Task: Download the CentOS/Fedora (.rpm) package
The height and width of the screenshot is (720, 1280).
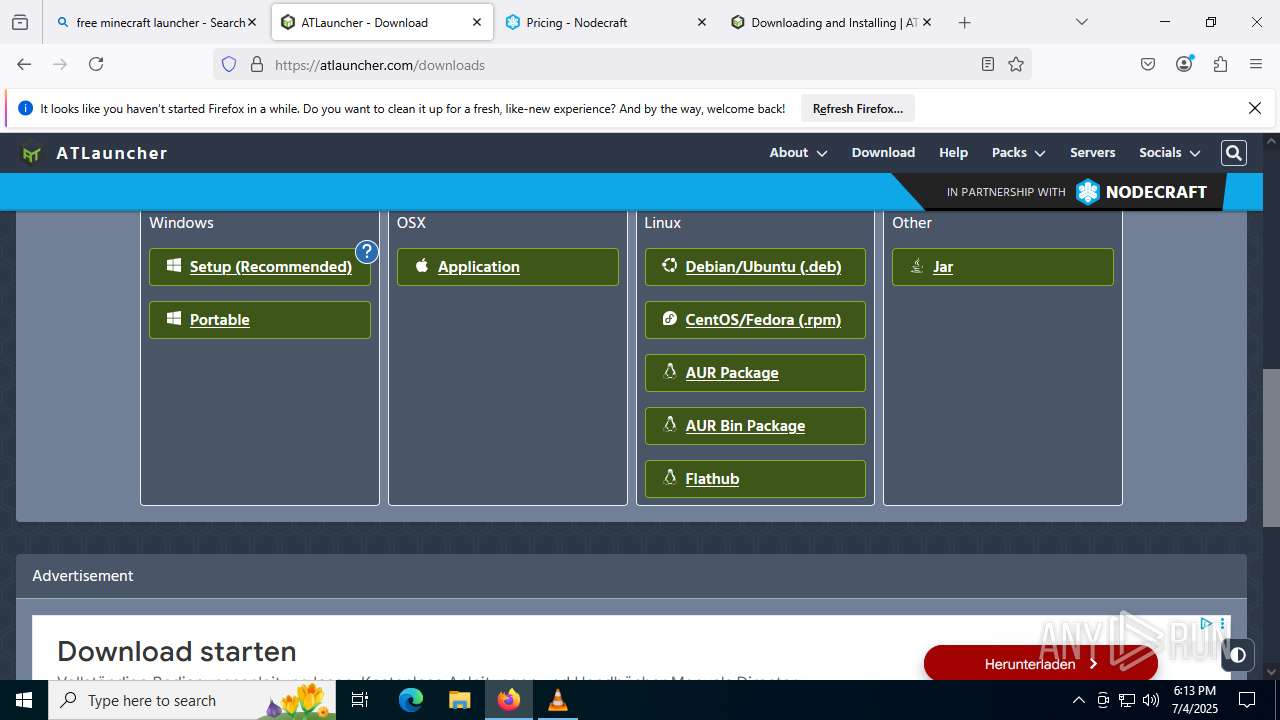Action: click(x=755, y=320)
